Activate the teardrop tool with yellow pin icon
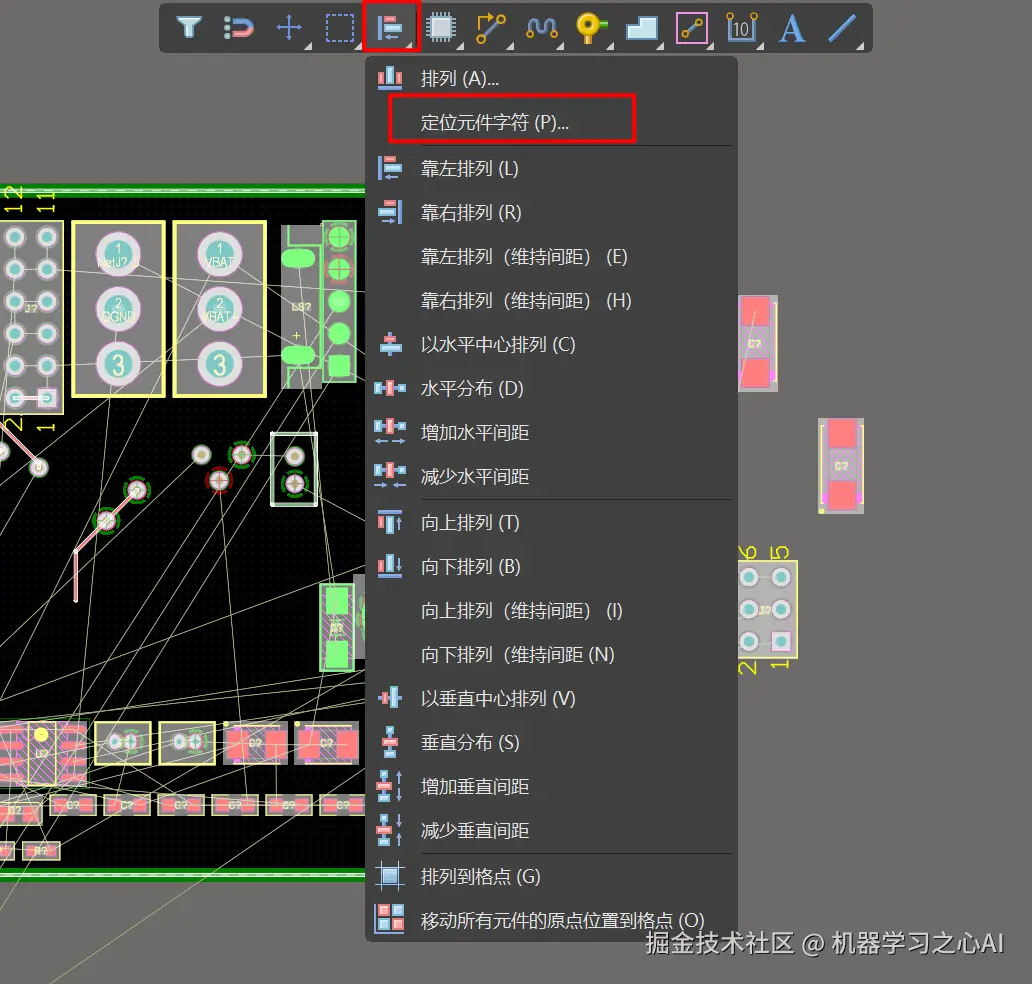 591,28
